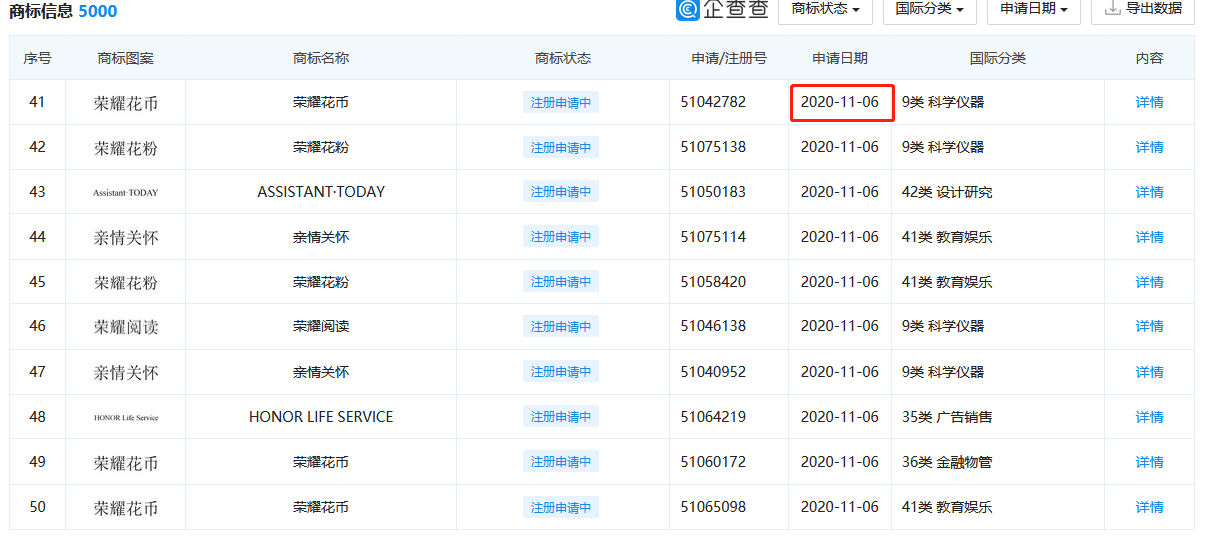Screen dimensions: 1210x538
Task: Click the 亲情关怀 trademark image in row 44
Action: click(x=126, y=238)
